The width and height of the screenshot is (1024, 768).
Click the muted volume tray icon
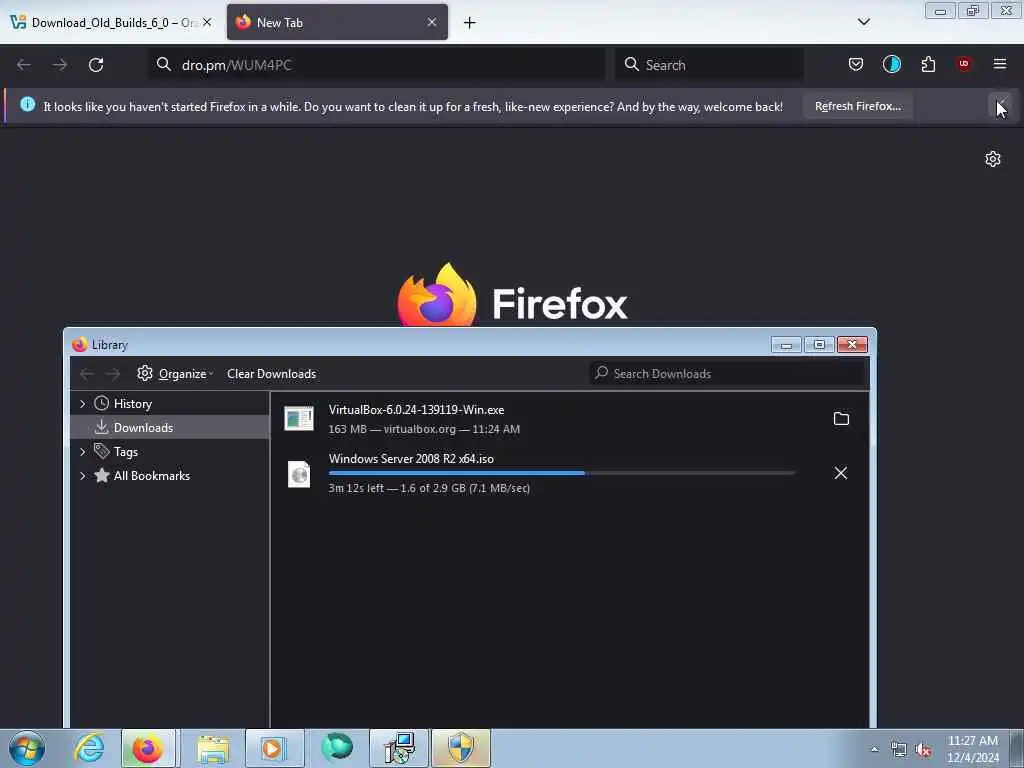point(923,750)
